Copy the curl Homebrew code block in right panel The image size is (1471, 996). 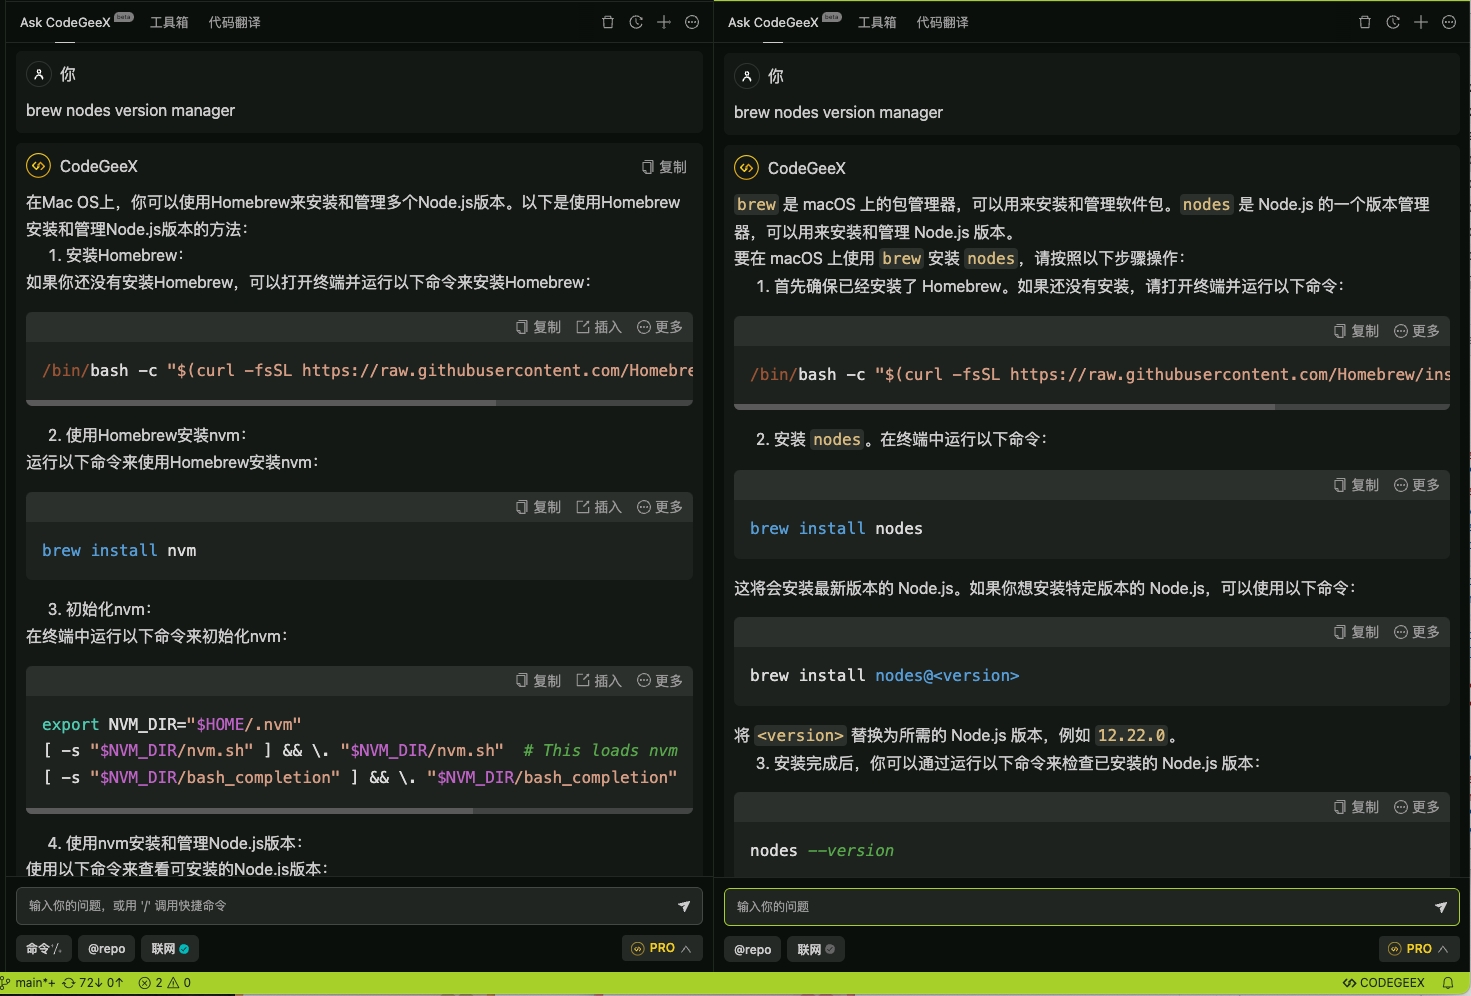(1356, 331)
